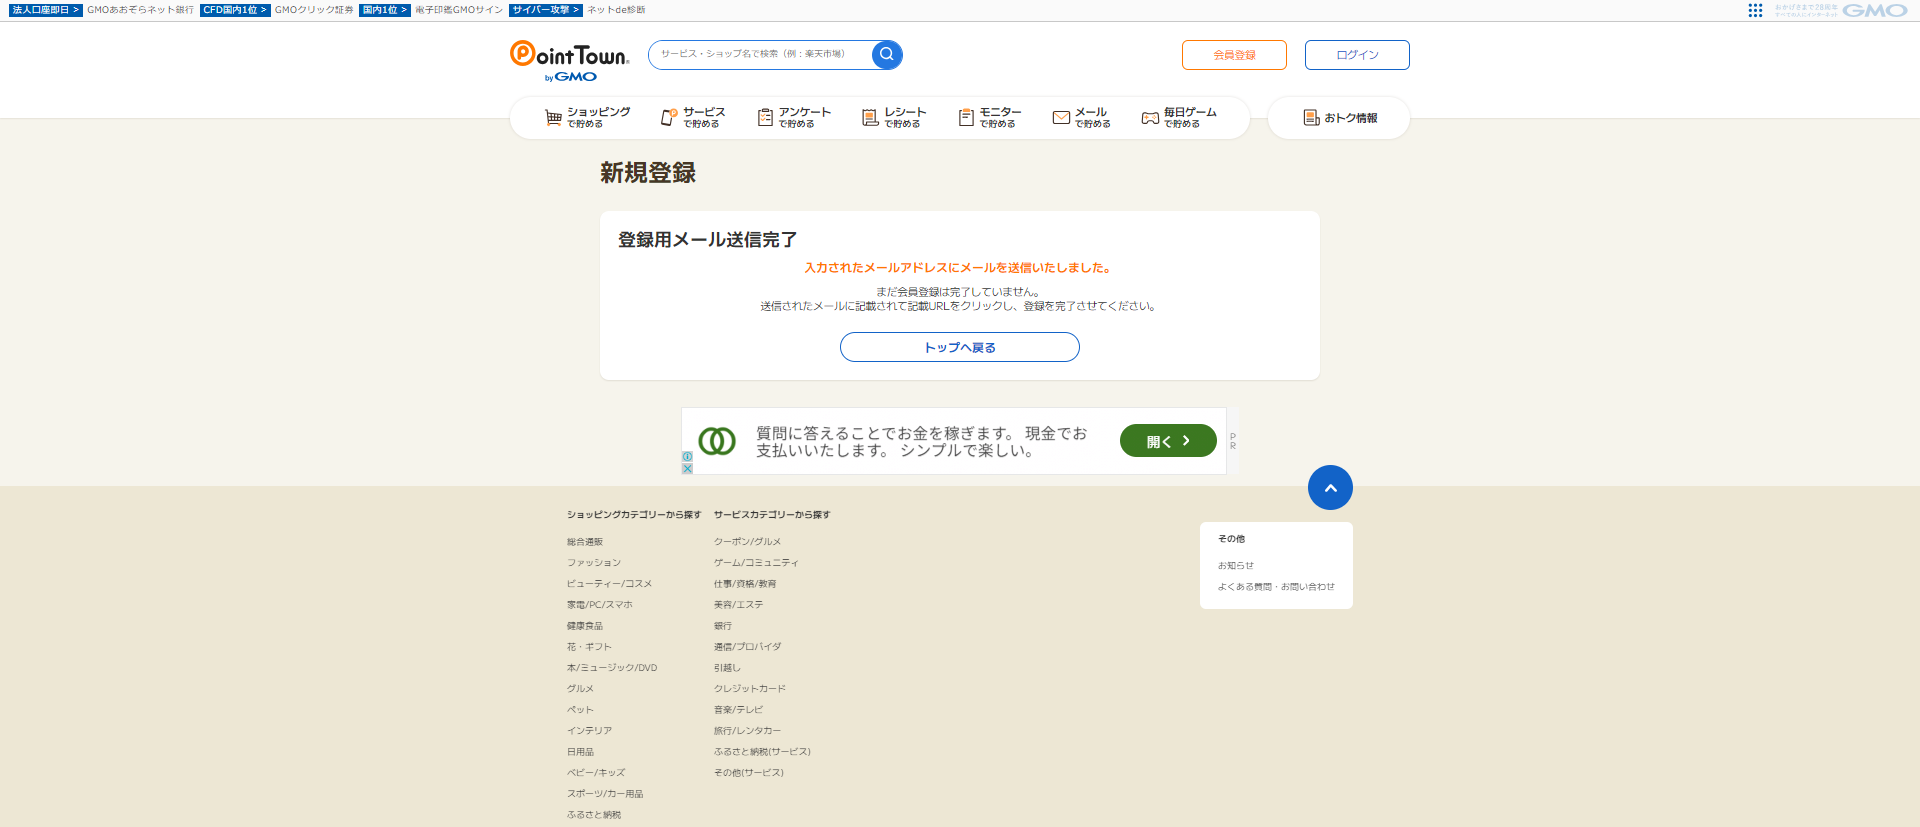Screen dimensions: 1920x827
Task: Open GMOあおぞらネット銀行 link
Action: pos(140,10)
